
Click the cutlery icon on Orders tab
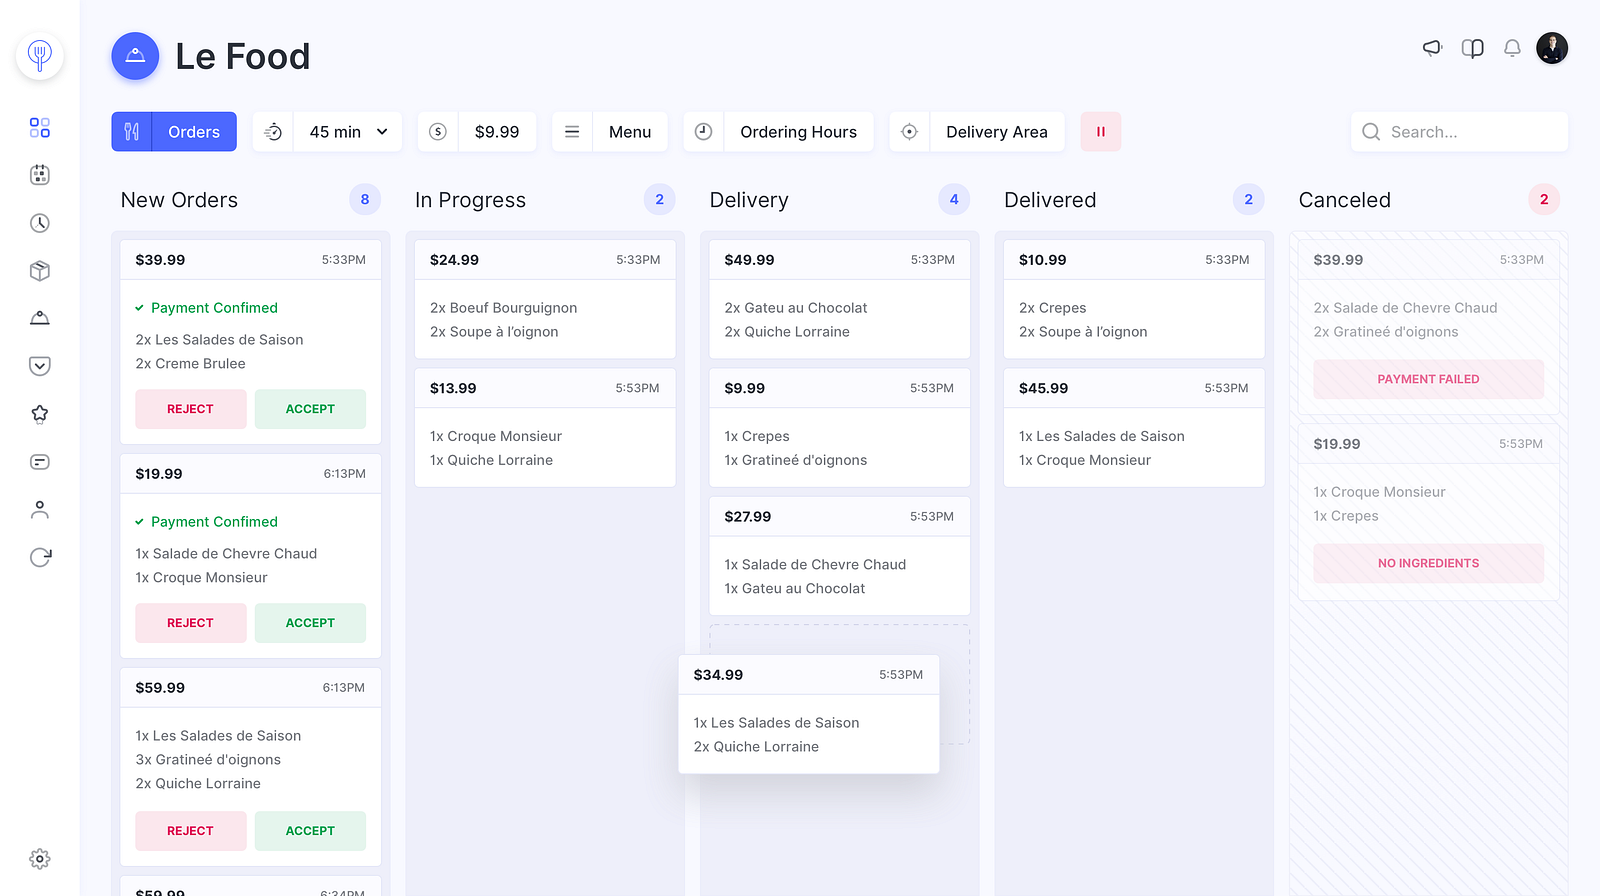(132, 132)
